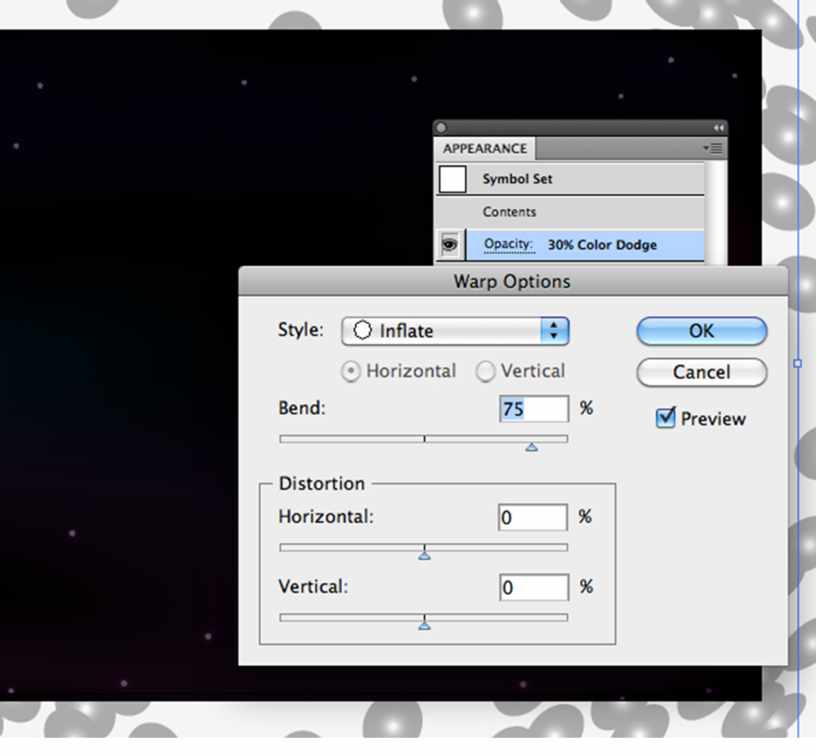The height and width of the screenshot is (756, 816).
Task: Click the Inflate style circle icon
Action: [x=362, y=330]
